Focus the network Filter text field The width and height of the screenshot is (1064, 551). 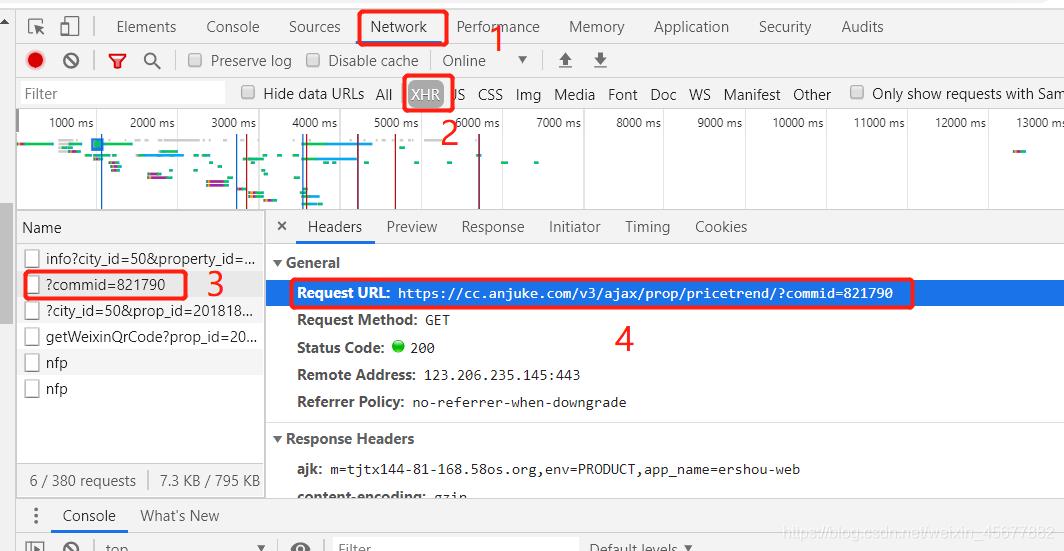coord(123,93)
